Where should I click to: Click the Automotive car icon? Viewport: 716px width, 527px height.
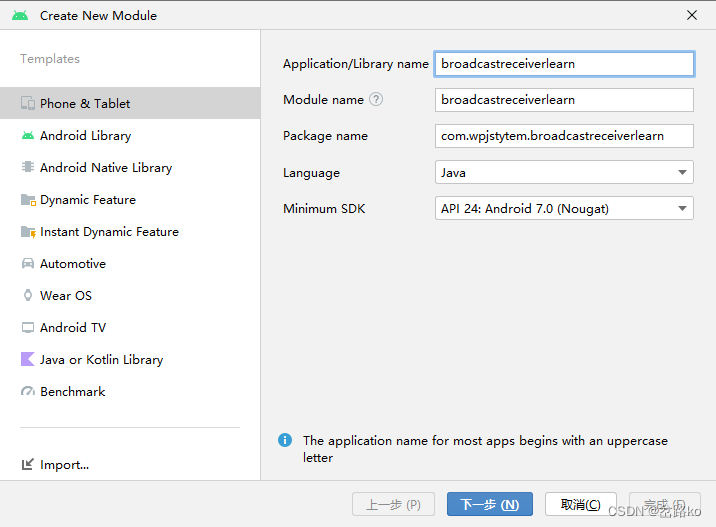[28, 264]
